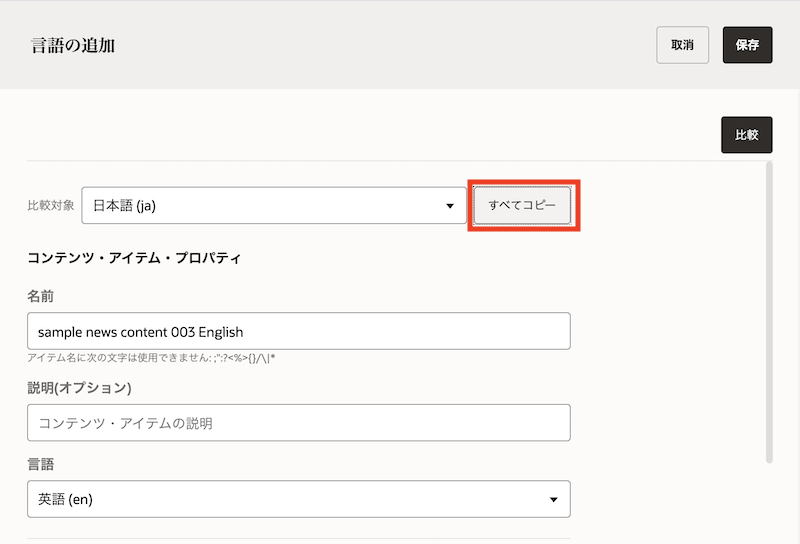This screenshot has width=800, height=544.
Task: Click the 言語 field label
Action: (41, 464)
